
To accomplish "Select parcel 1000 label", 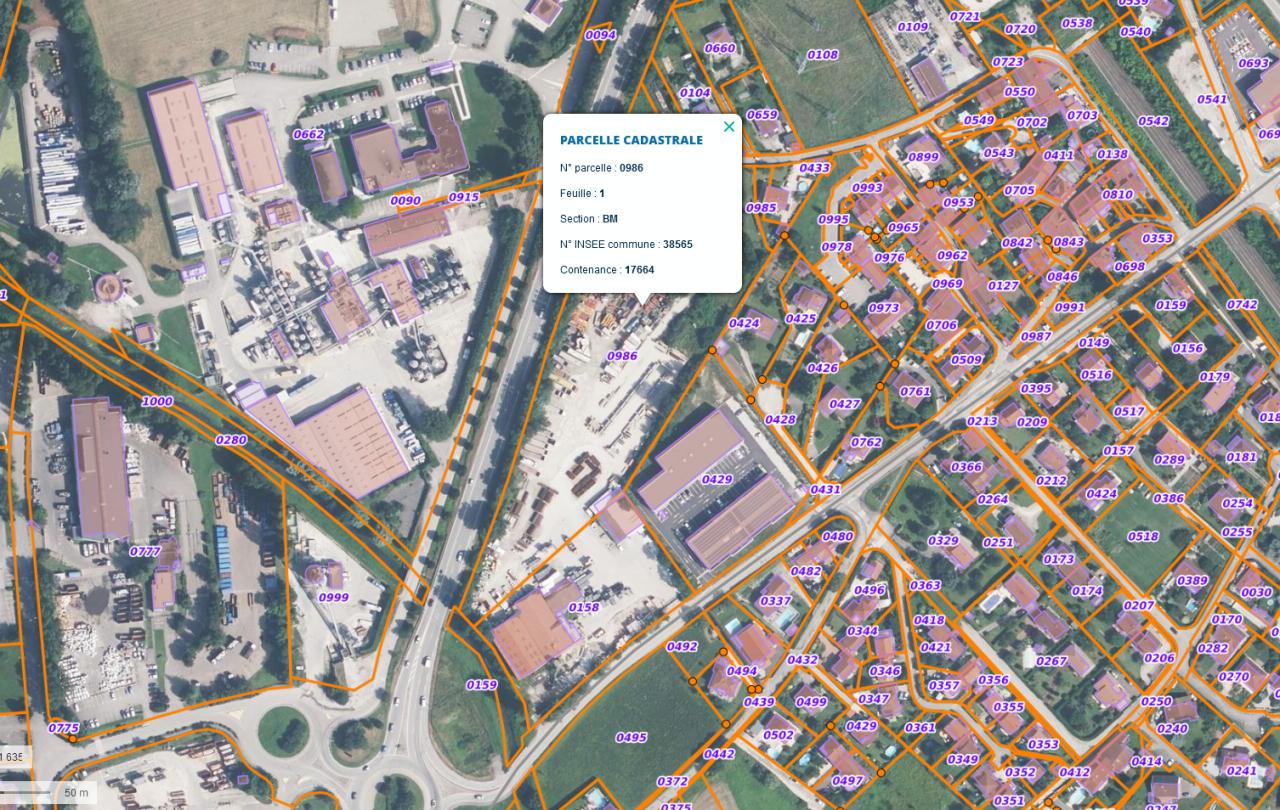I will pyautogui.click(x=157, y=402).
